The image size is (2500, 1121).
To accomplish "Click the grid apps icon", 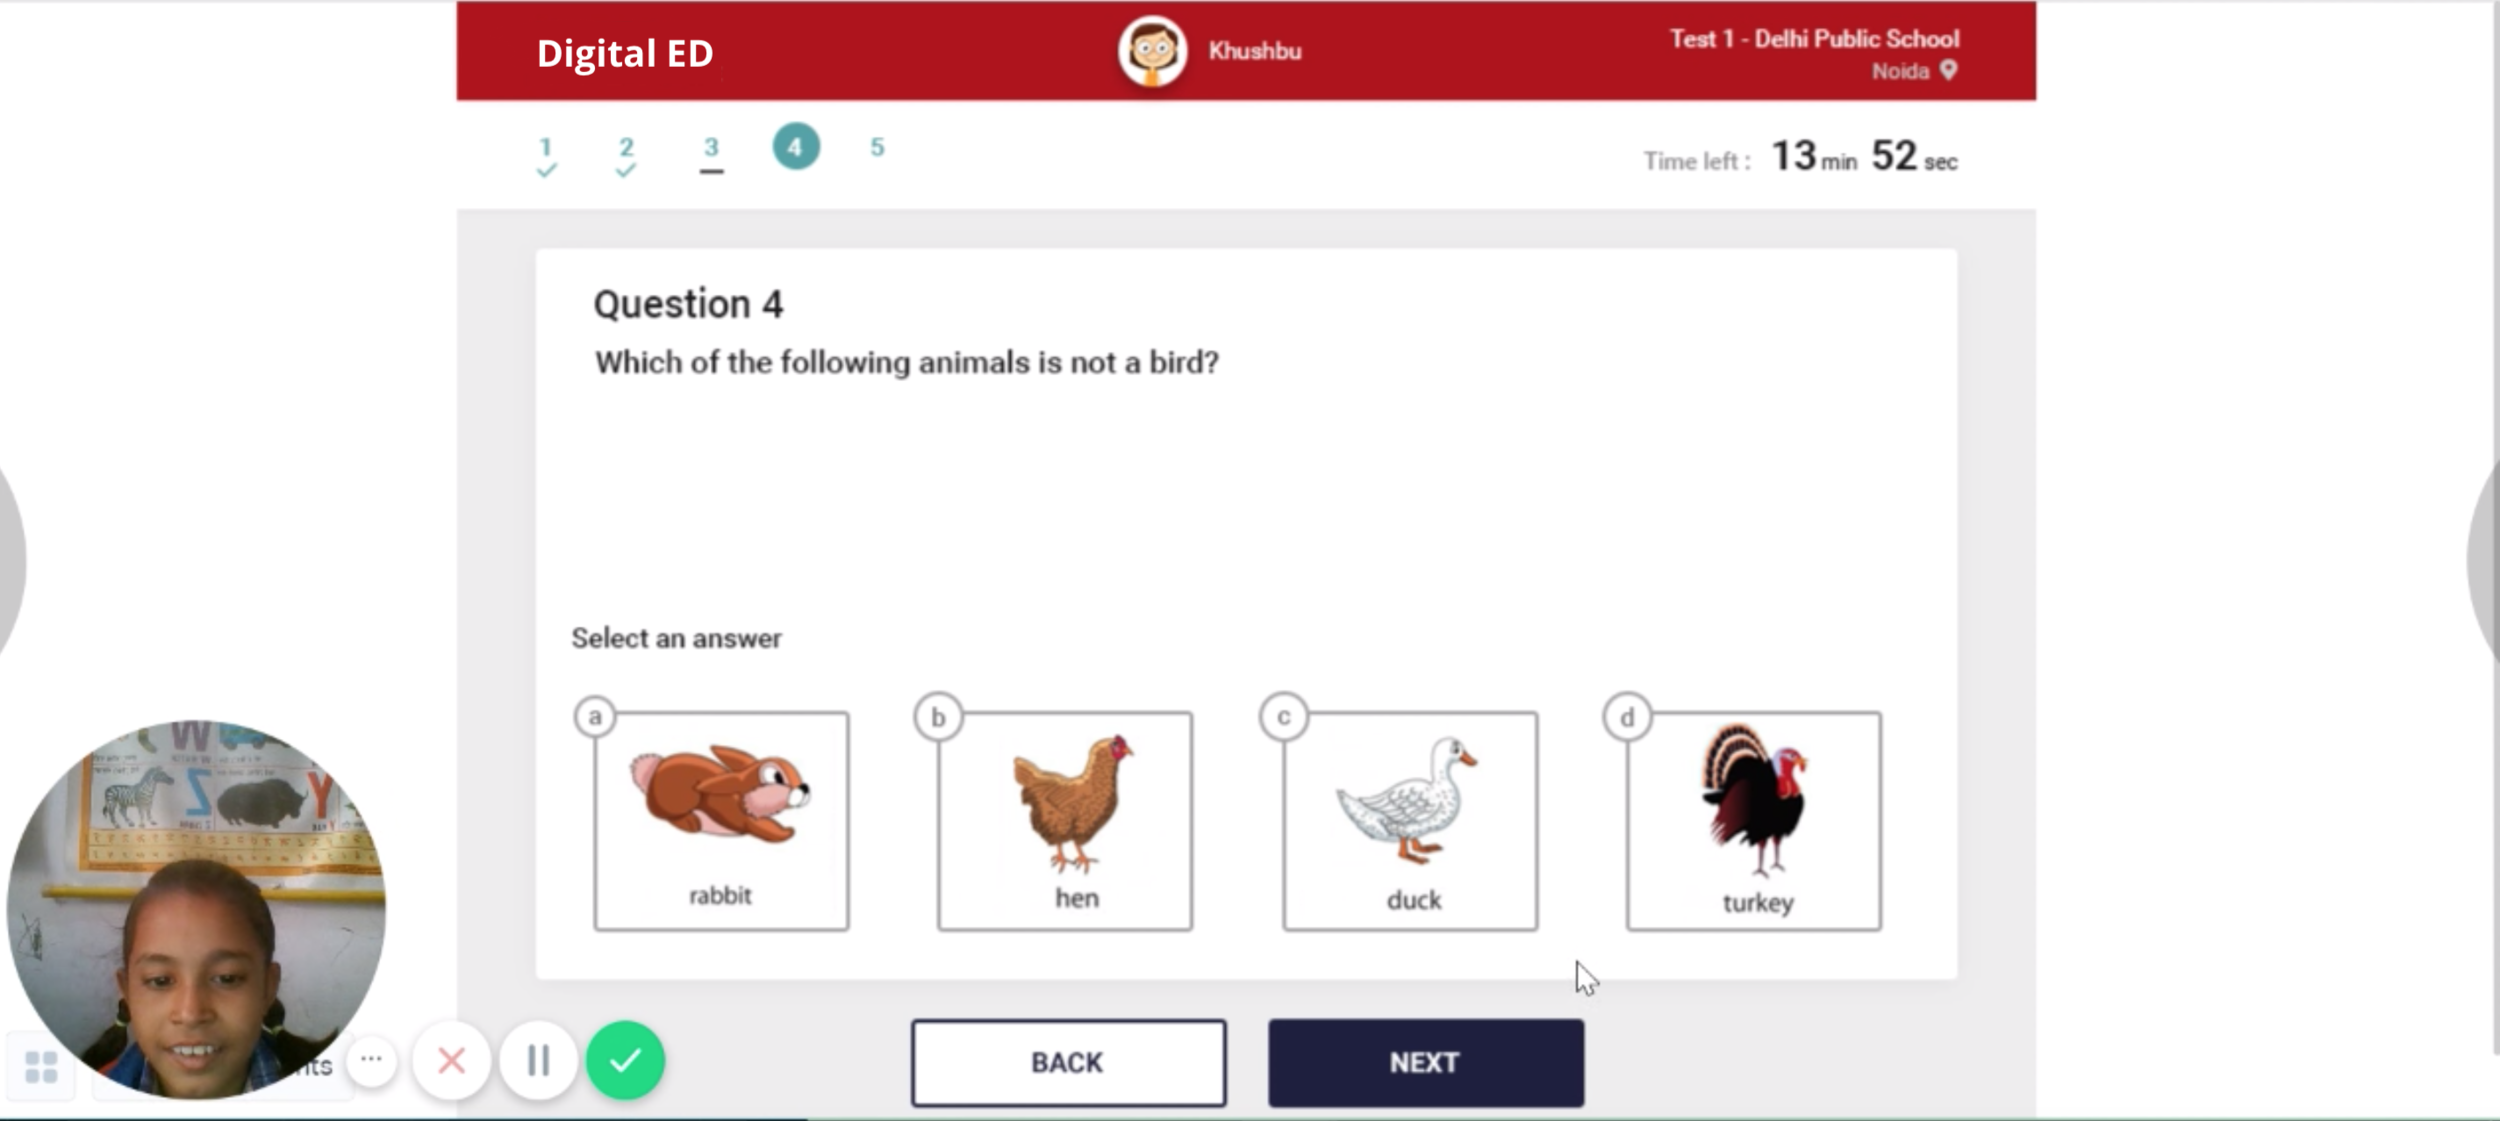I will pos(41,1067).
